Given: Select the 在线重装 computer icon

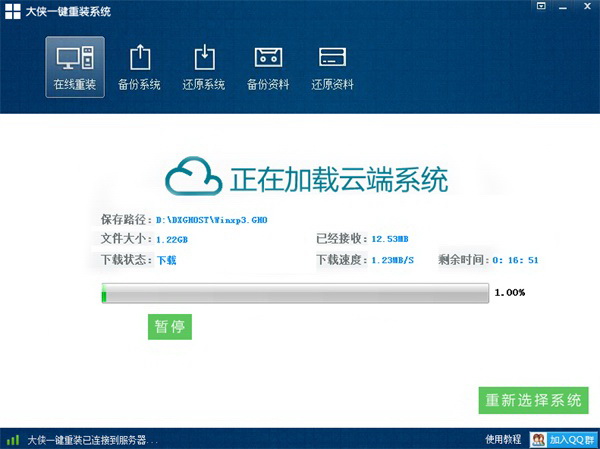Looking at the screenshot, I should (75, 58).
